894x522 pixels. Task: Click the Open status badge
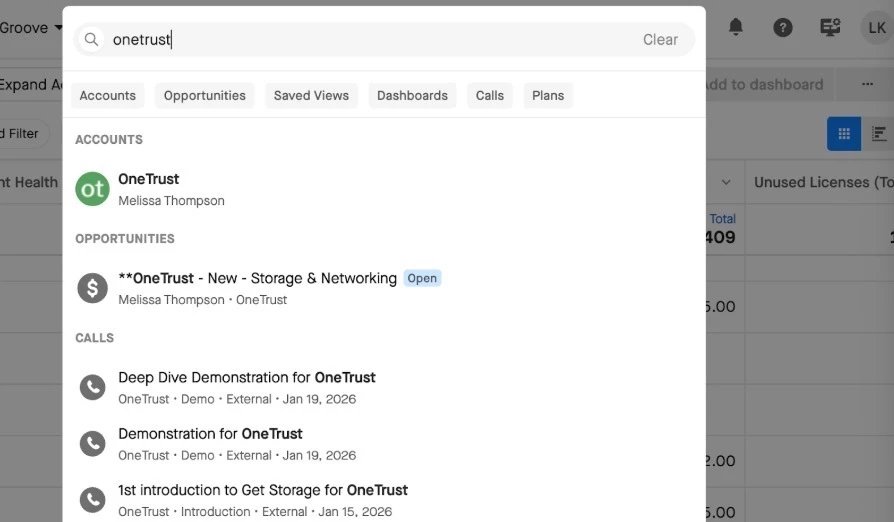(422, 278)
